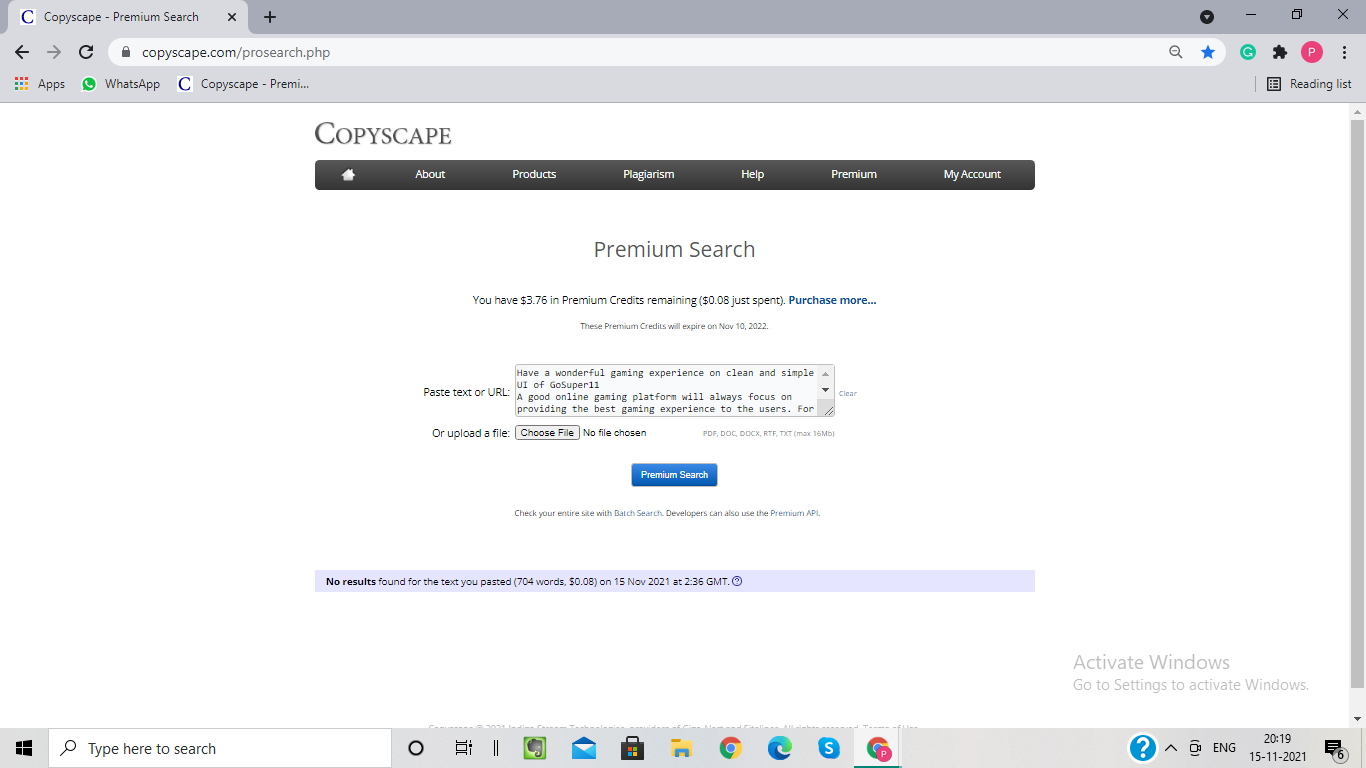Click Choose File to upload a file

pyautogui.click(x=547, y=433)
